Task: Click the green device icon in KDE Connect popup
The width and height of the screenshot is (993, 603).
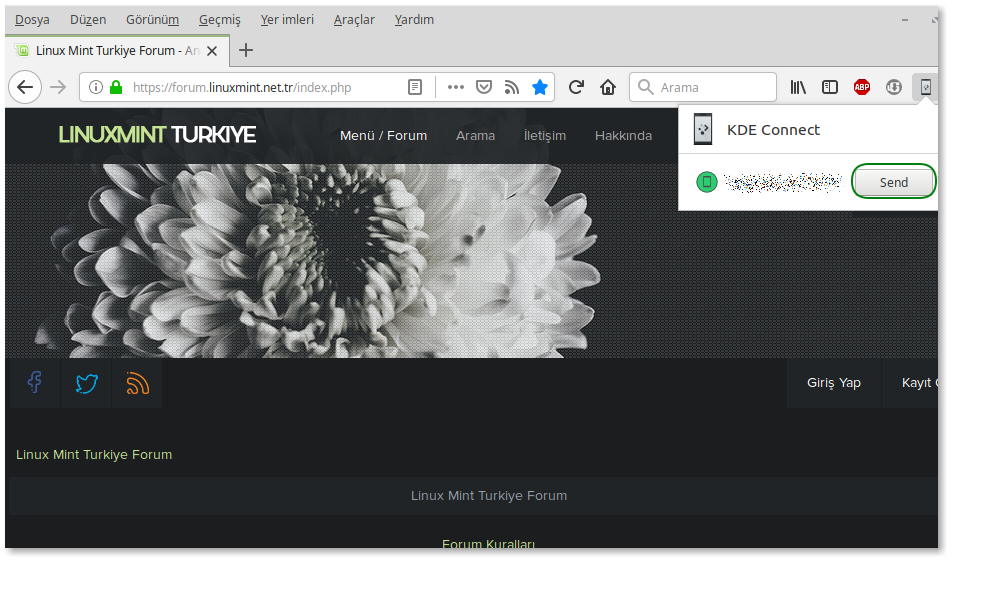Action: tap(707, 182)
